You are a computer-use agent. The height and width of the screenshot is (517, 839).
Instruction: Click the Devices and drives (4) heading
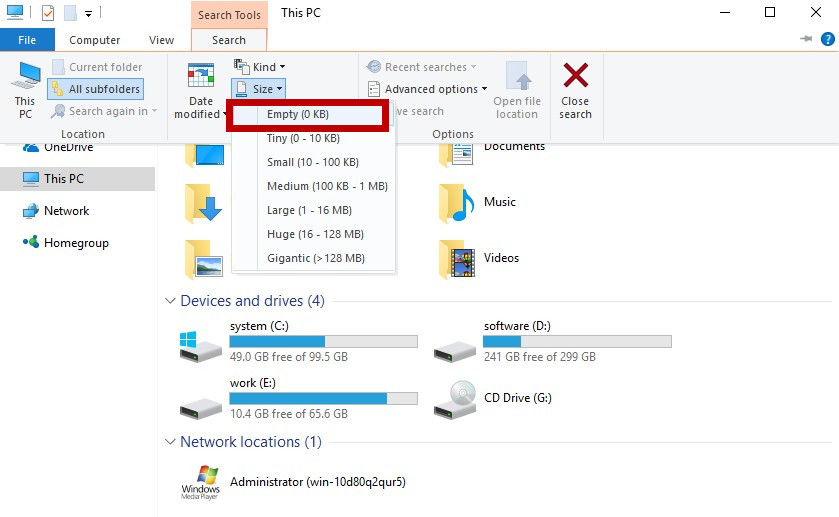[x=253, y=301]
